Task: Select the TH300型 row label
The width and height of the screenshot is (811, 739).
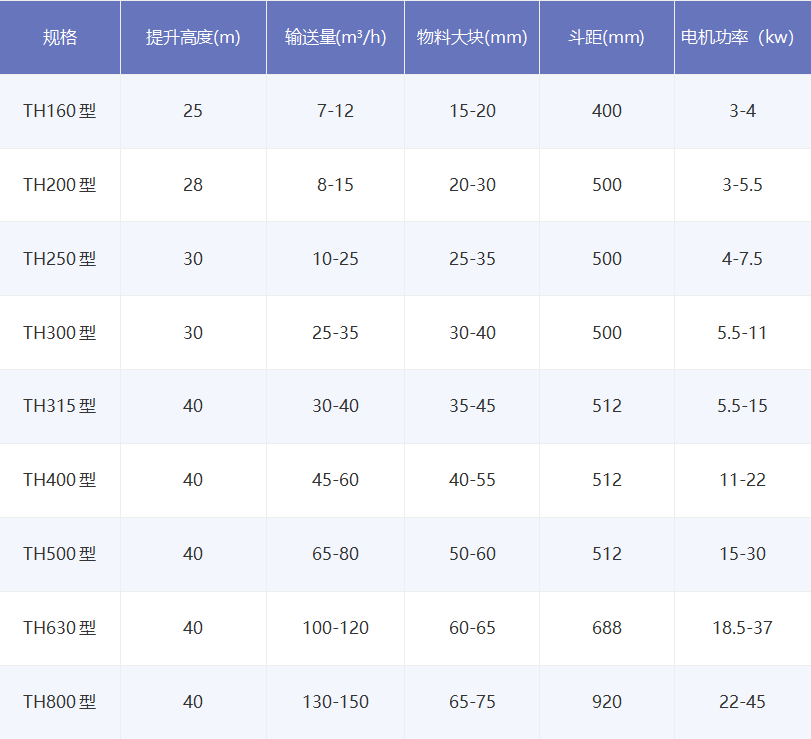Action: click(60, 333)
